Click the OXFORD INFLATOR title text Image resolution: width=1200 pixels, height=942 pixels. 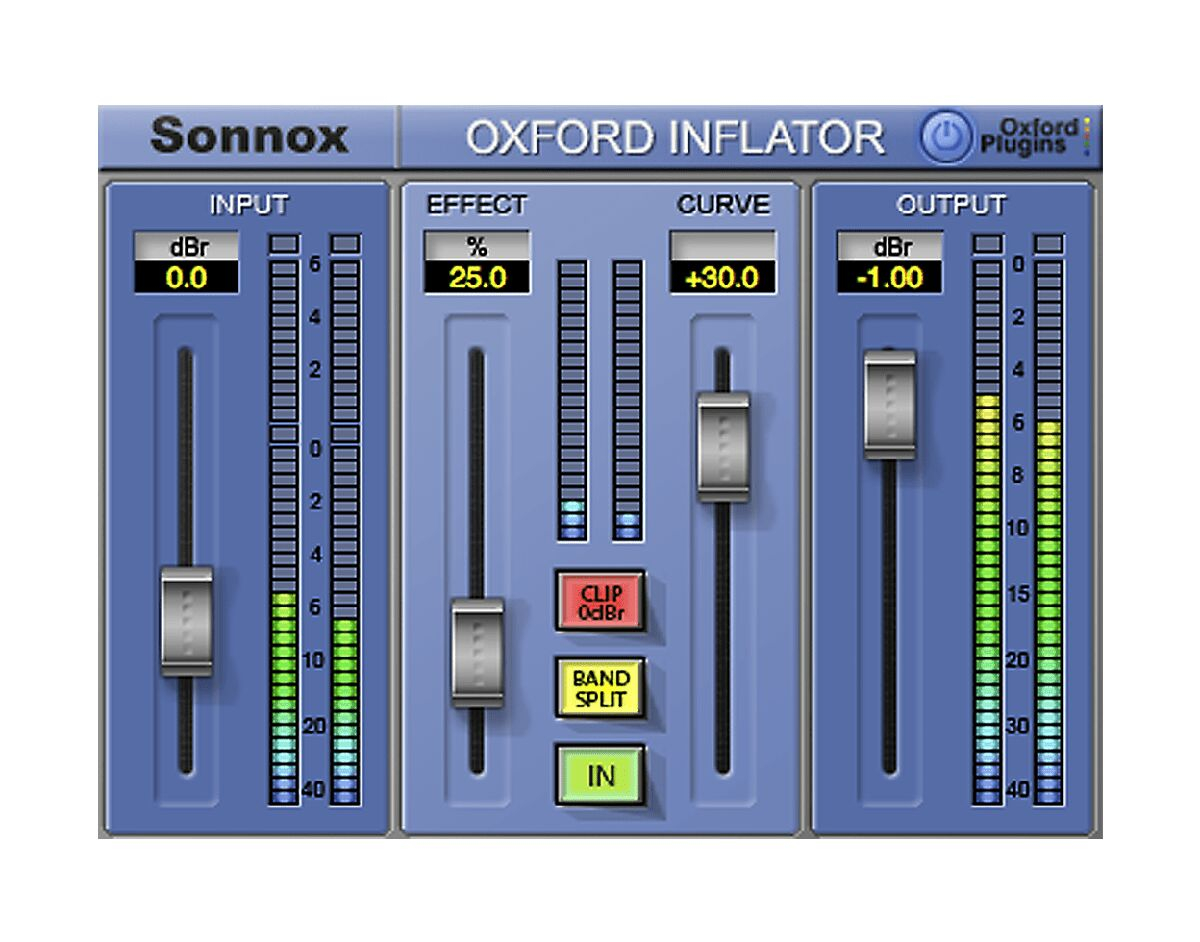(x=675, y=138)
